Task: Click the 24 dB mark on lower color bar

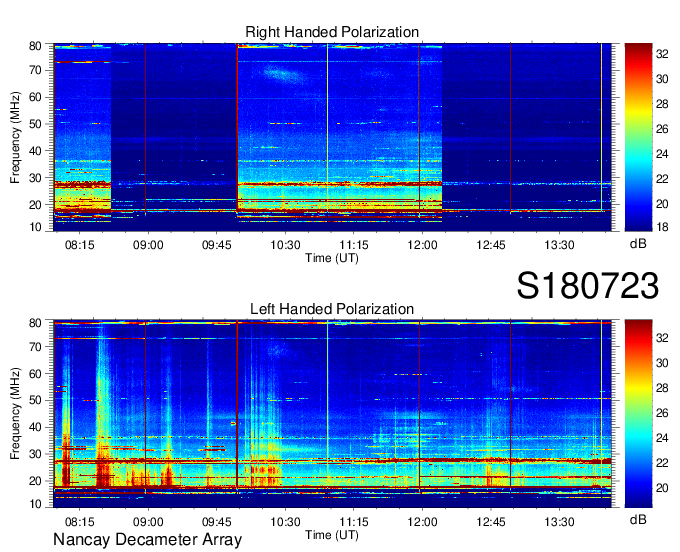Action: 662,438
